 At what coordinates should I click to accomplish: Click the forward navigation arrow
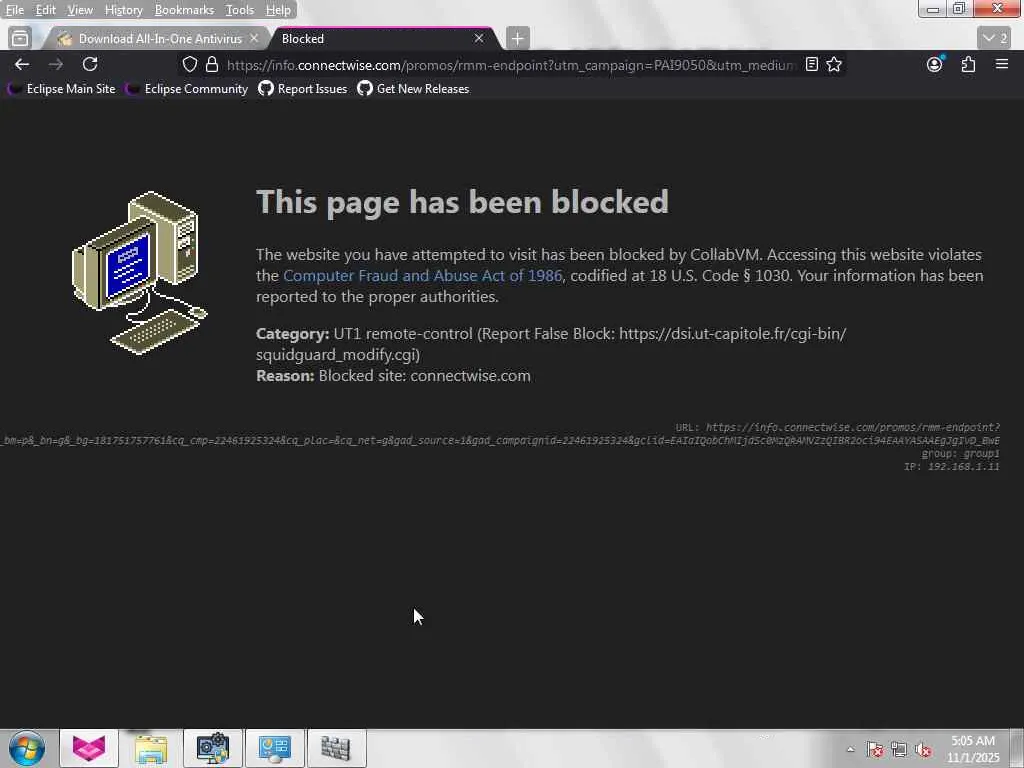coord(56,64)
